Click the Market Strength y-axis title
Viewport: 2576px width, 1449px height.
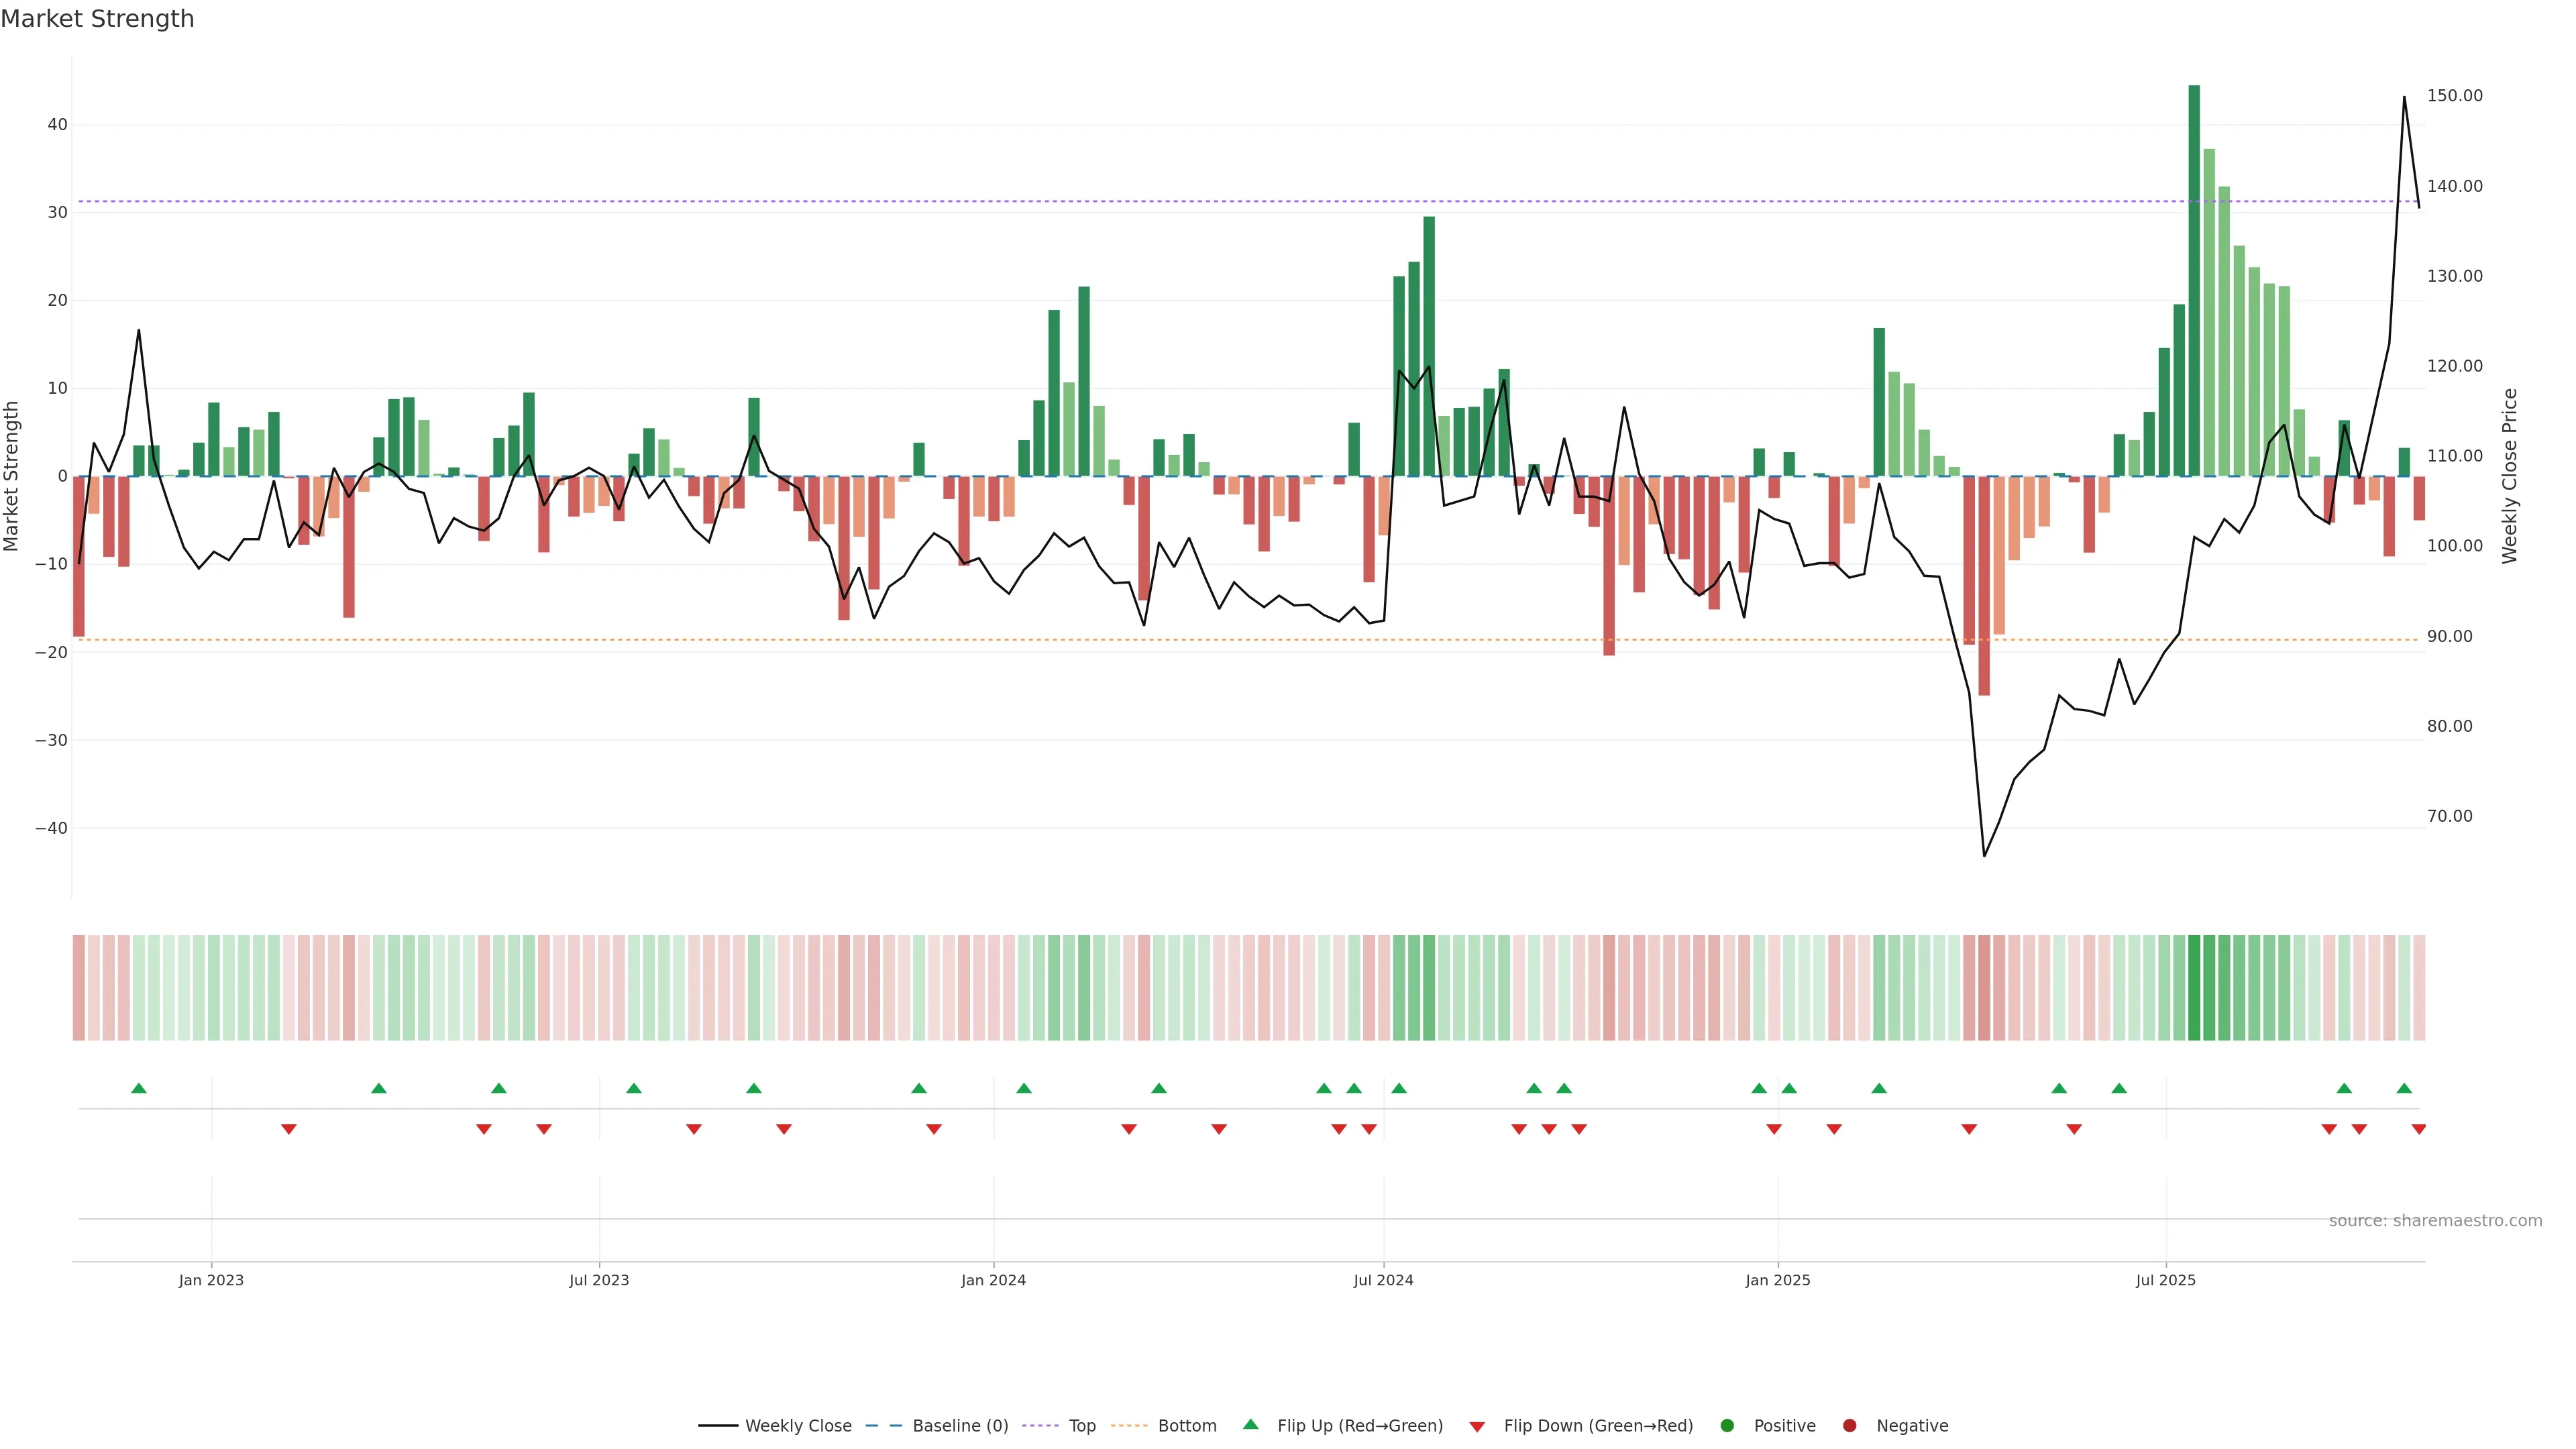tap(12, 476)
